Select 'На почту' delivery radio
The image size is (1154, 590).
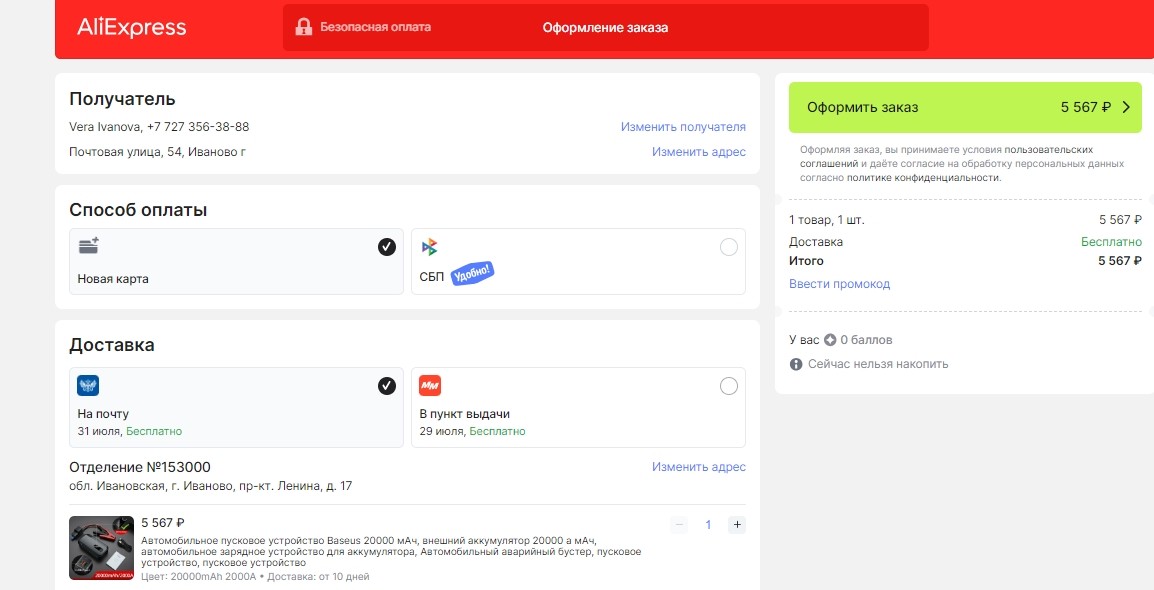click(x=386, y=386)
